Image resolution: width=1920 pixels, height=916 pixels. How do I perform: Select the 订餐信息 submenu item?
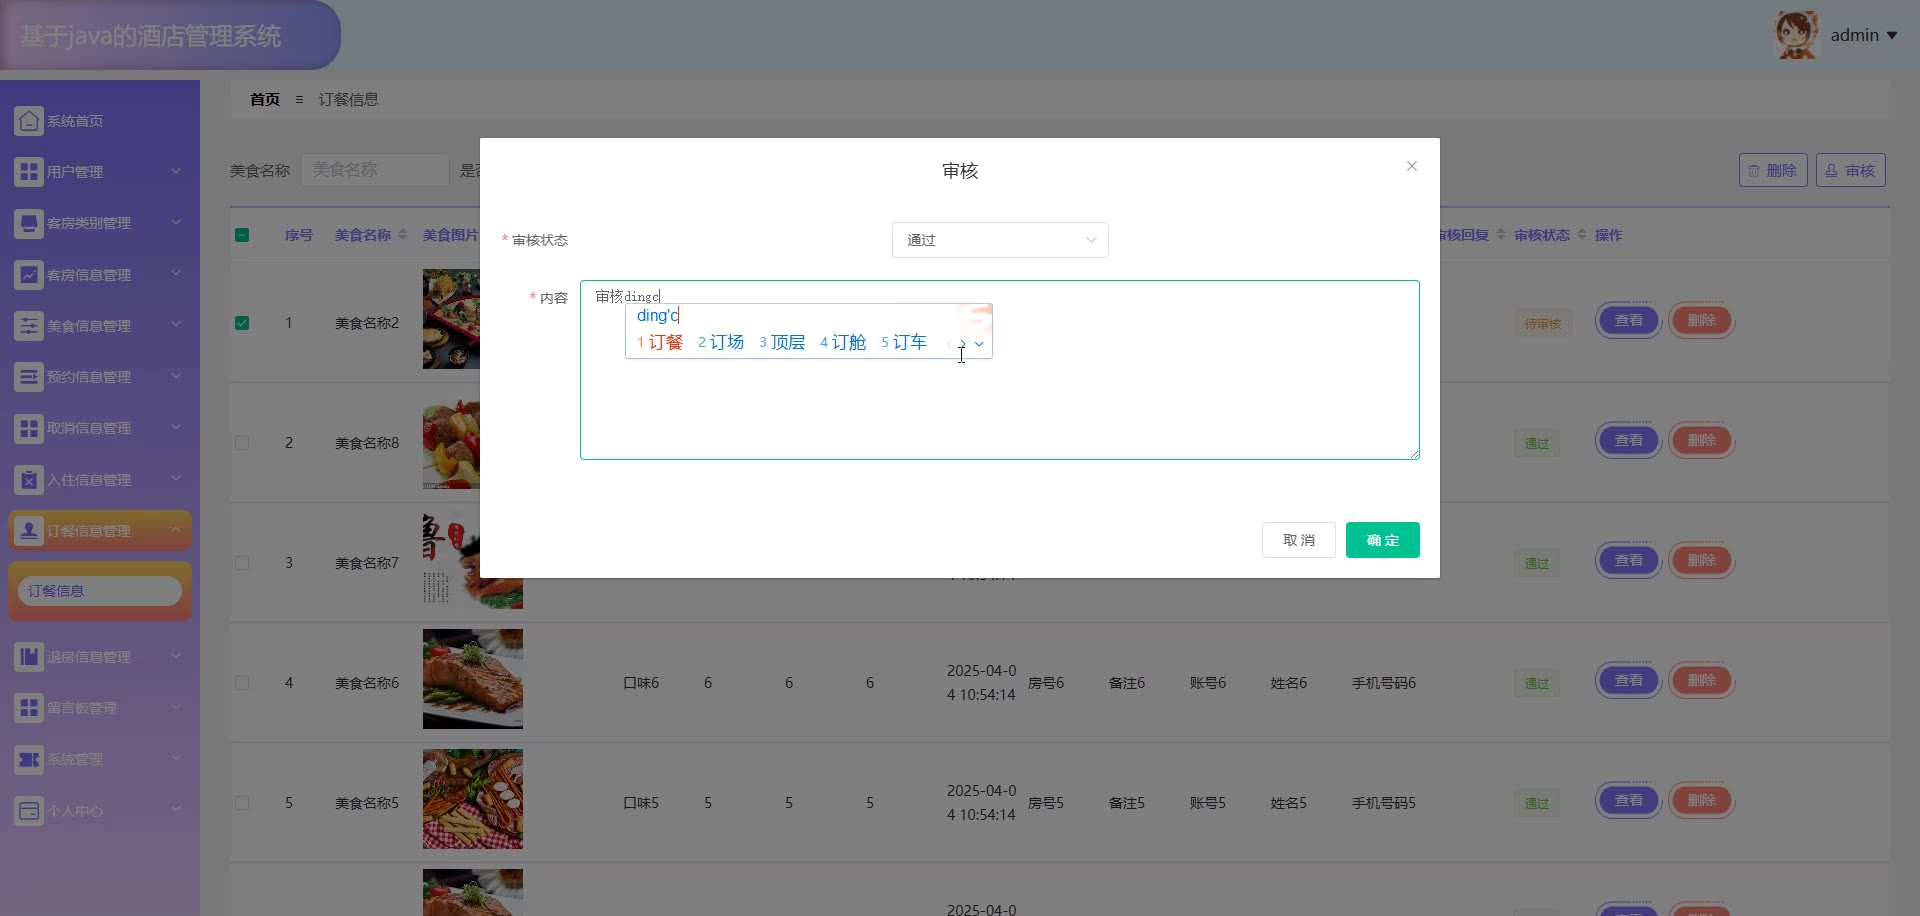coord(99,591)
